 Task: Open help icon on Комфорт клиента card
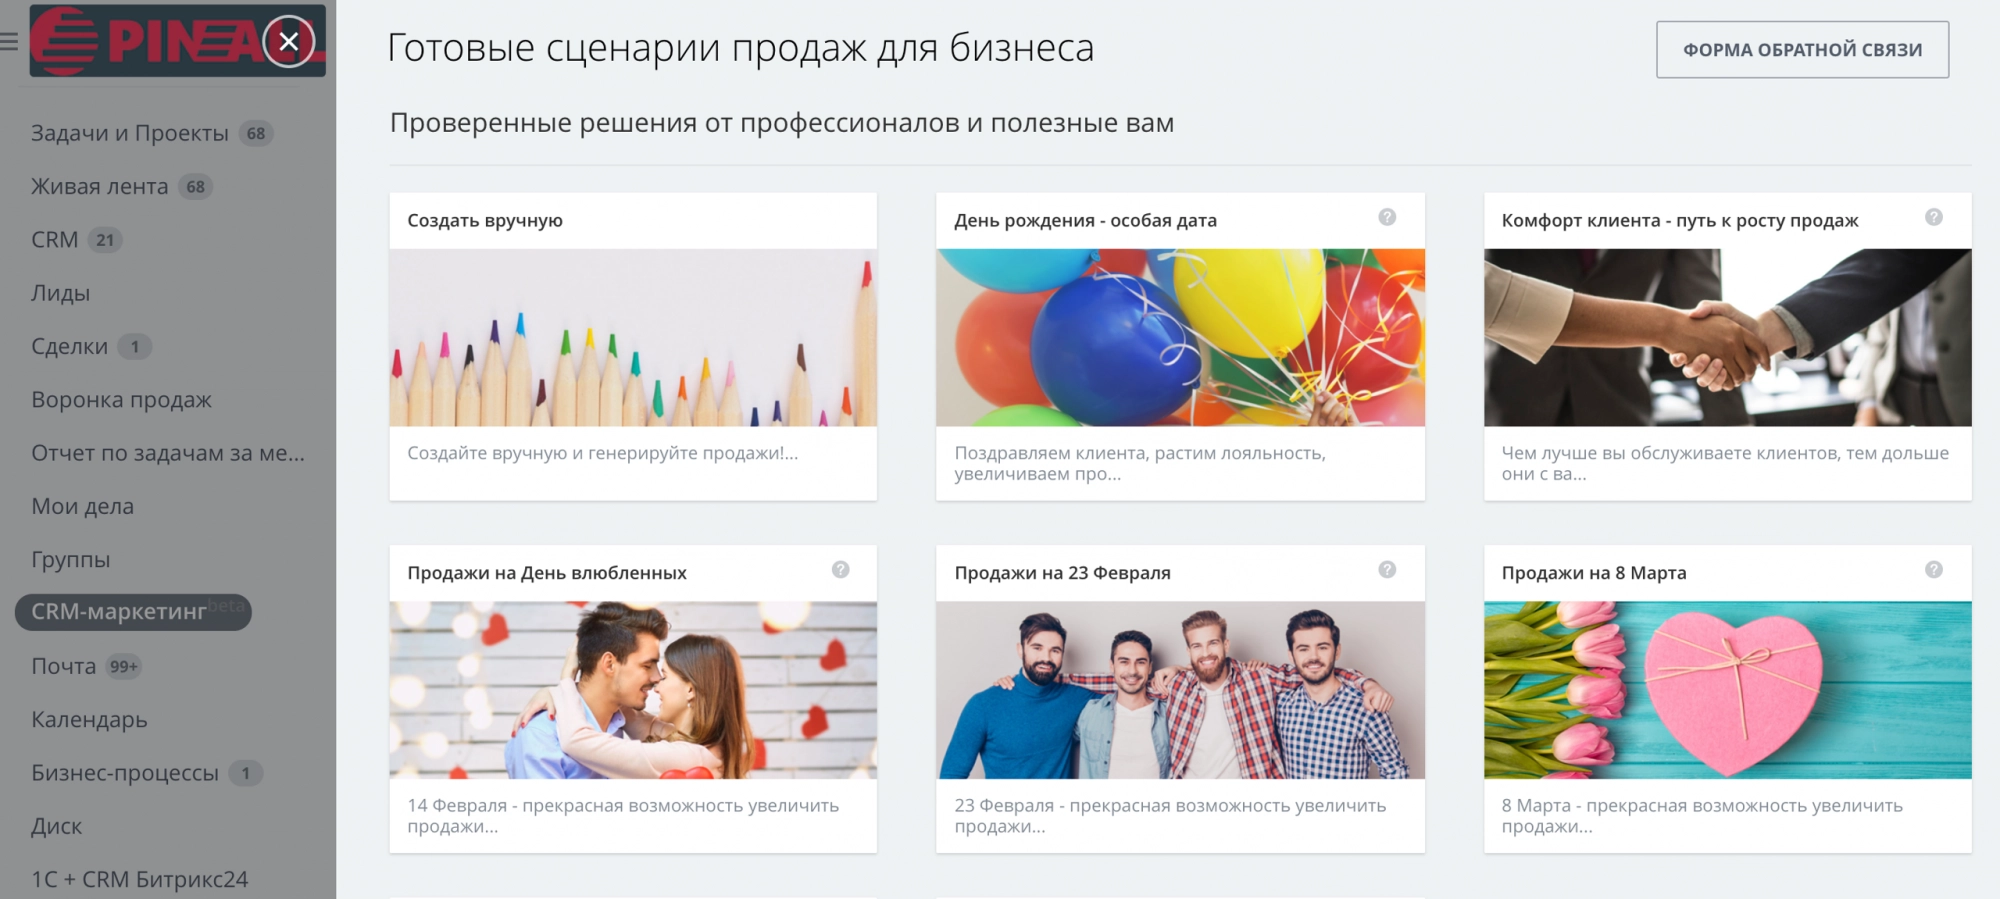(x=1934, y=217)
